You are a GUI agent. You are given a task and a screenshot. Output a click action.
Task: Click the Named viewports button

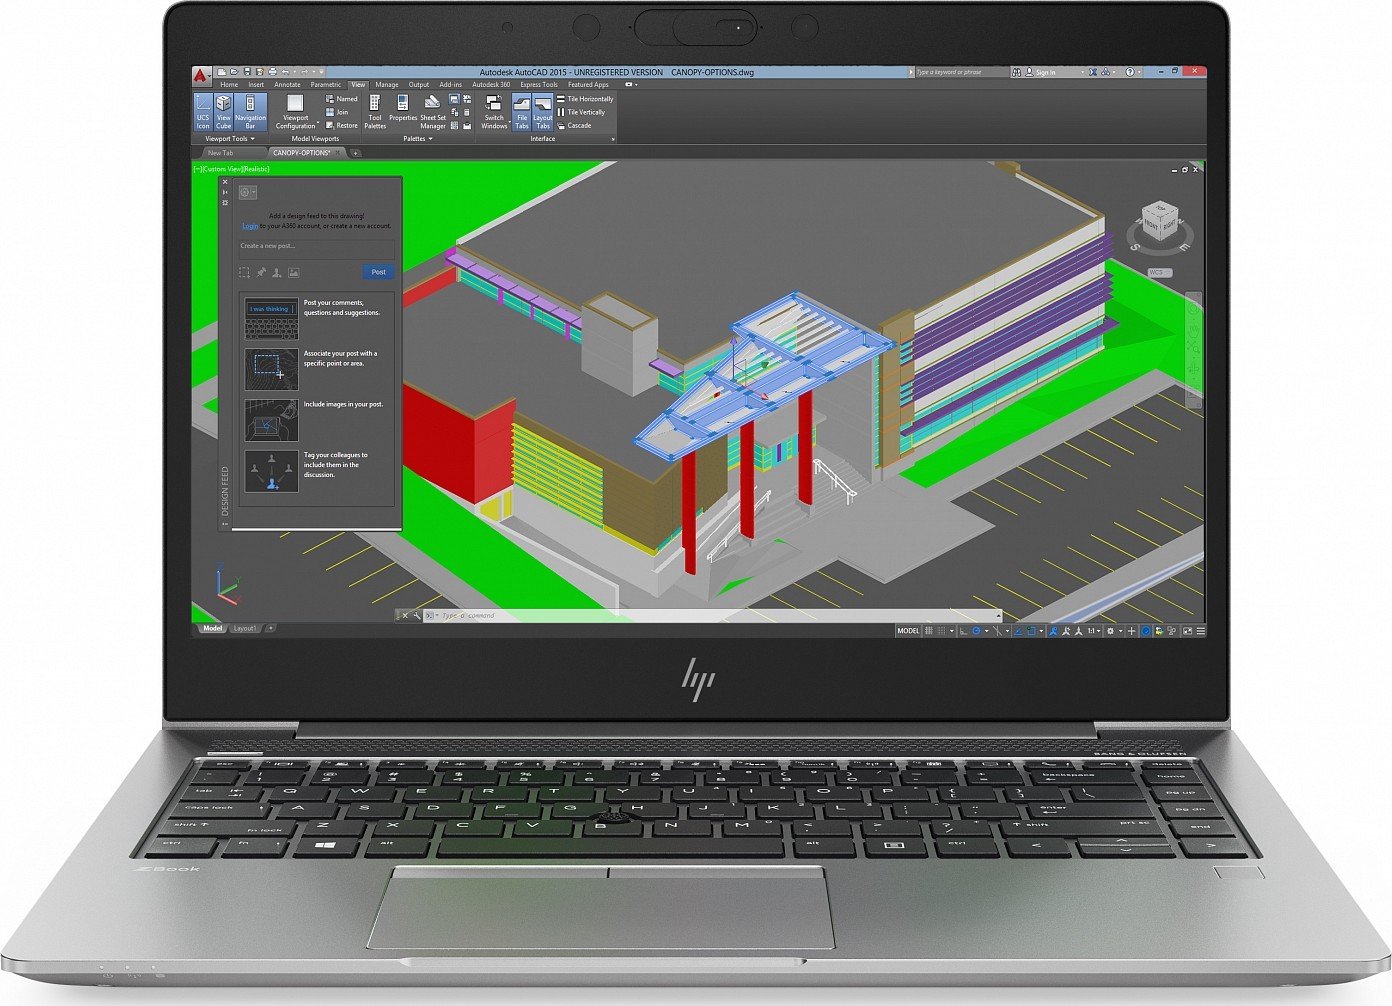click(x=343, y=99)
